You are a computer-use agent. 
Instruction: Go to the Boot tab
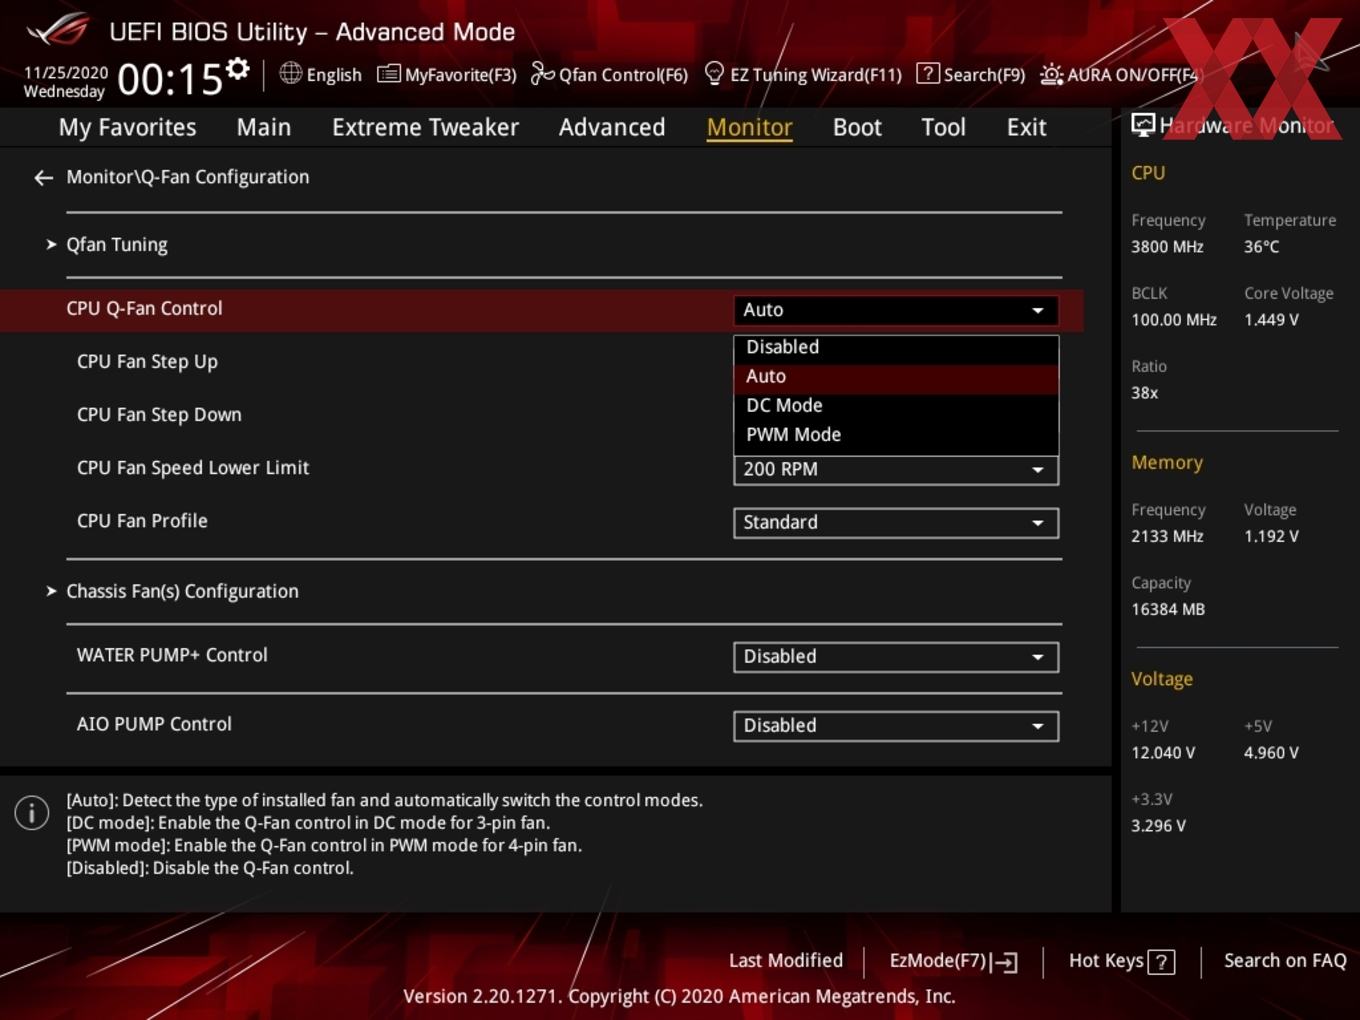[857, 128]
